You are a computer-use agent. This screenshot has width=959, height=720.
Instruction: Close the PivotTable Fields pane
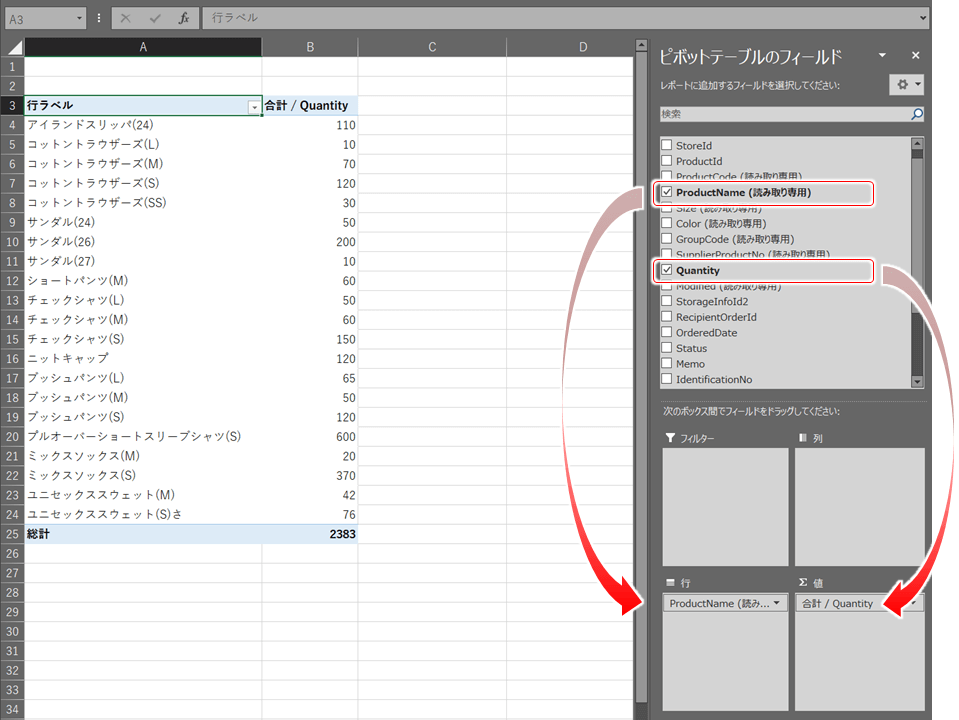coord(915,56)
